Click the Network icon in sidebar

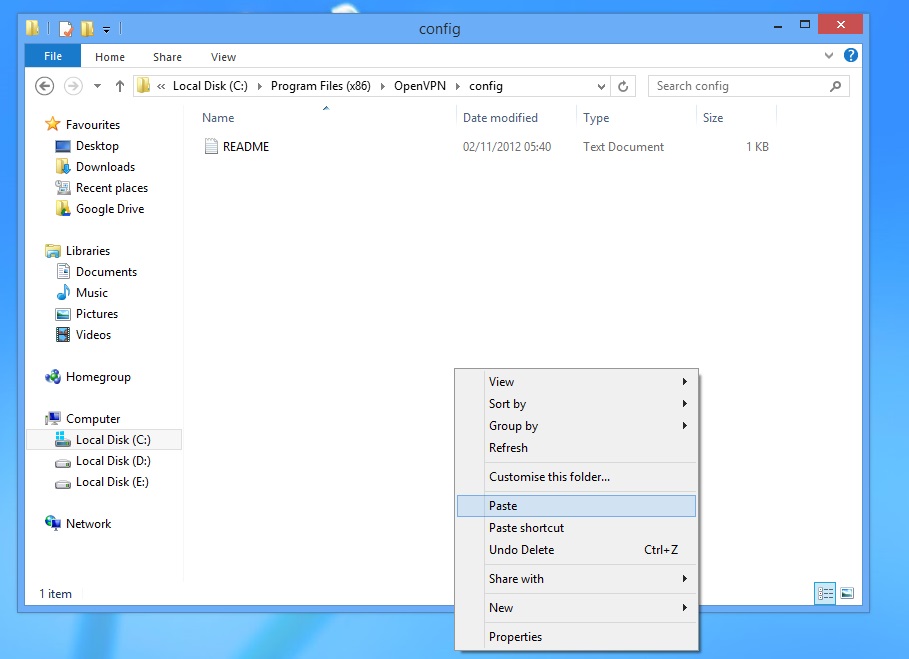(x=53, y=523)
